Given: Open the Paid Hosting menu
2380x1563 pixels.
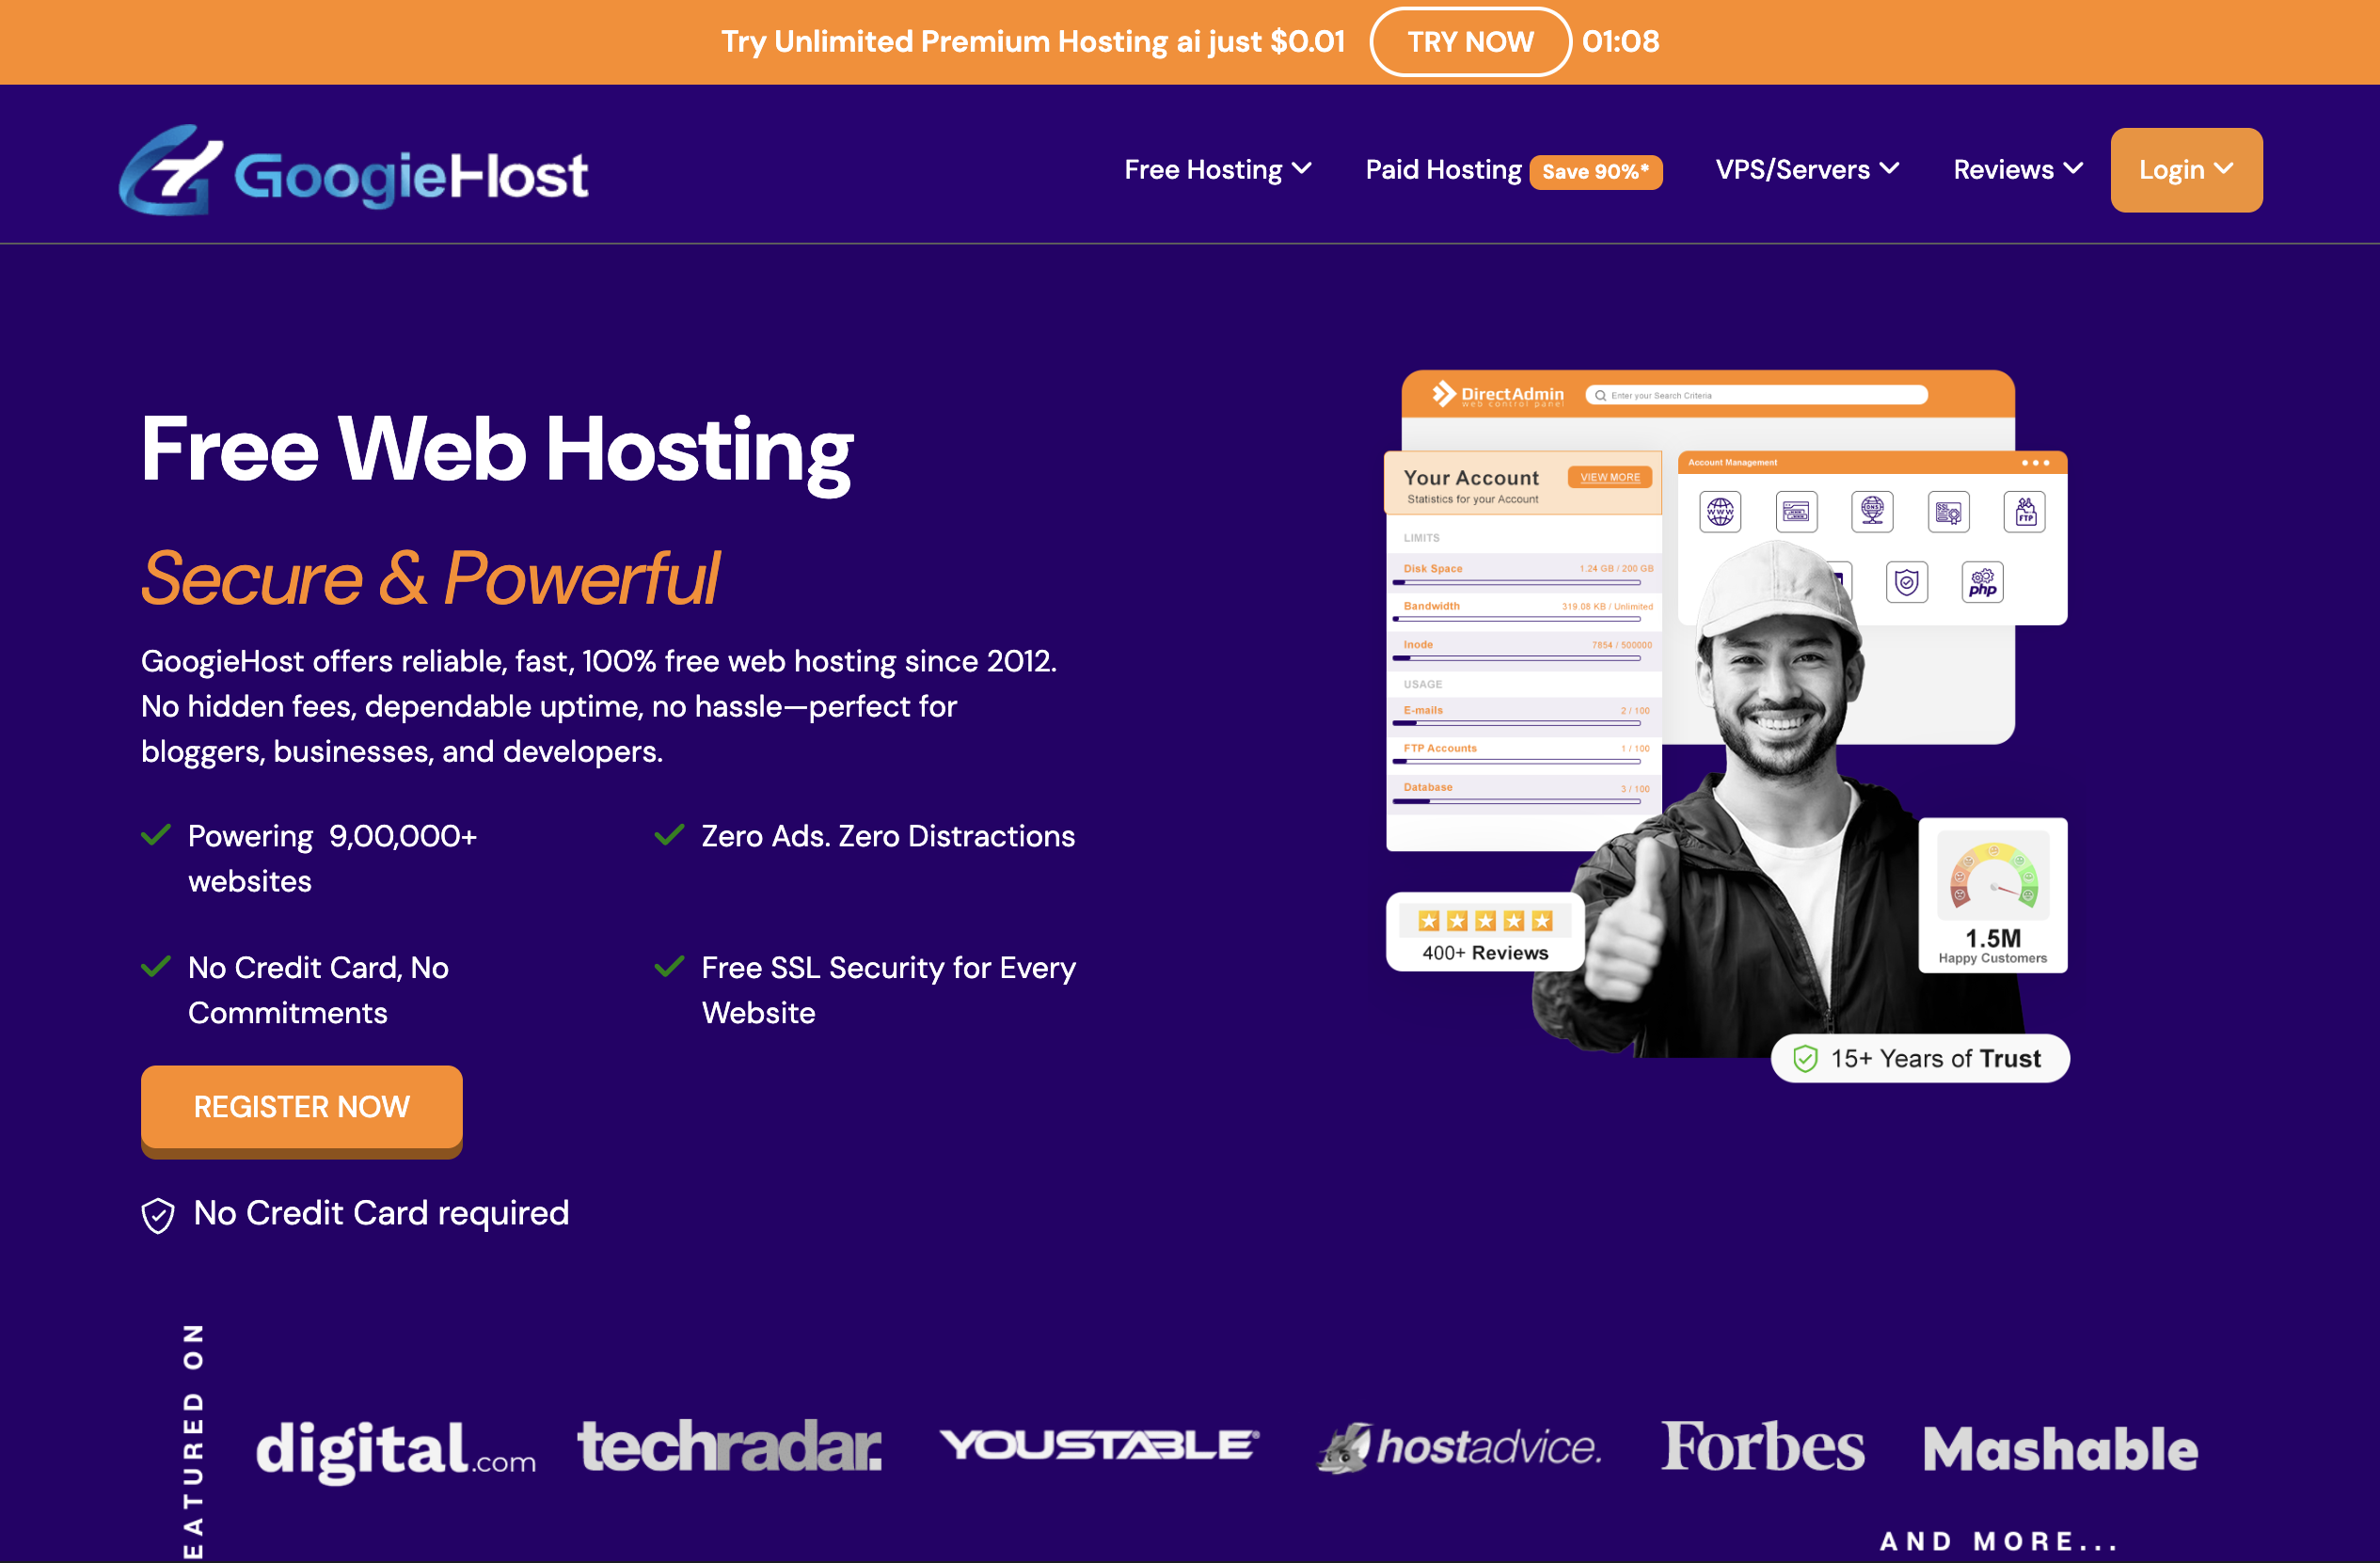Looking at the screenshot, I should click(x=1443, y=169).
